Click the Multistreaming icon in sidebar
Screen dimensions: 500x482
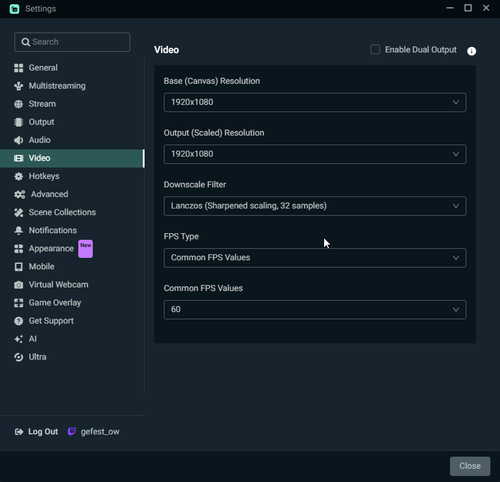tap(19, 86)
